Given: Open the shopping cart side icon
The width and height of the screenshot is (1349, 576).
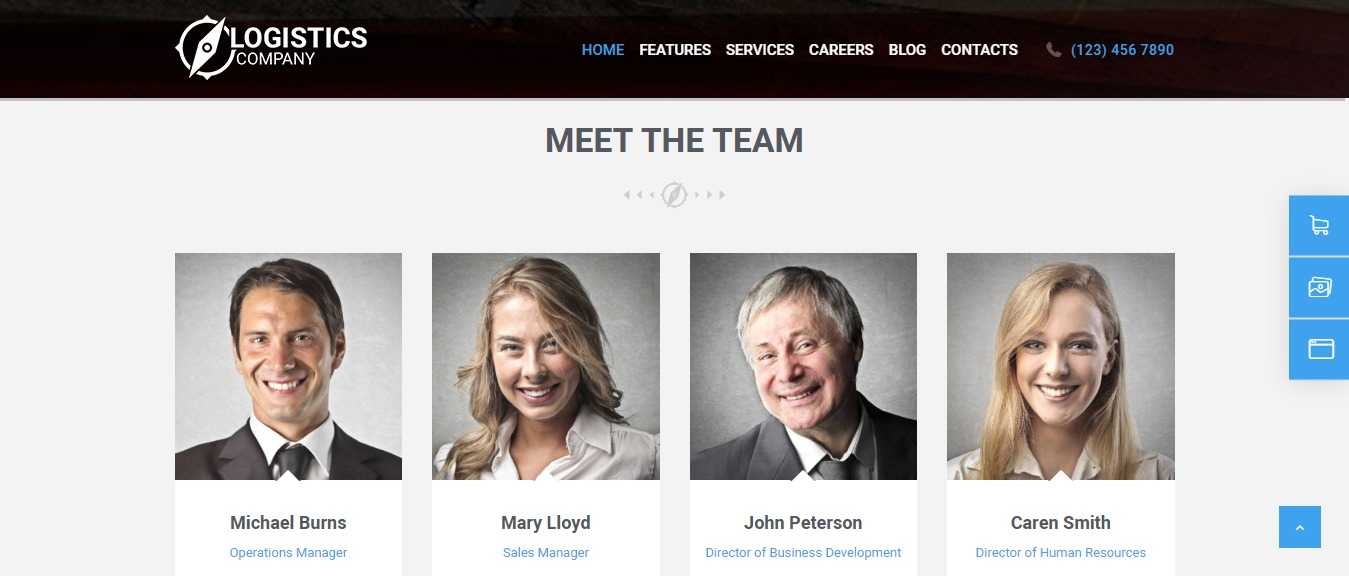Looking at the screenshot, I should 1319,226.
